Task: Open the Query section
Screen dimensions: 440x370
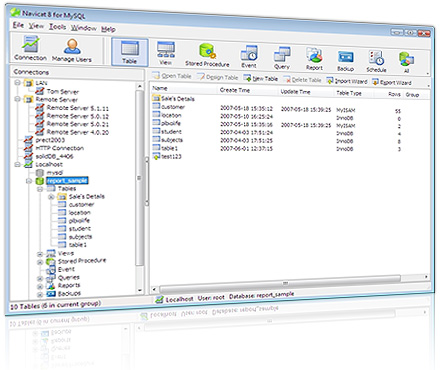Action: tap(282, 58)
